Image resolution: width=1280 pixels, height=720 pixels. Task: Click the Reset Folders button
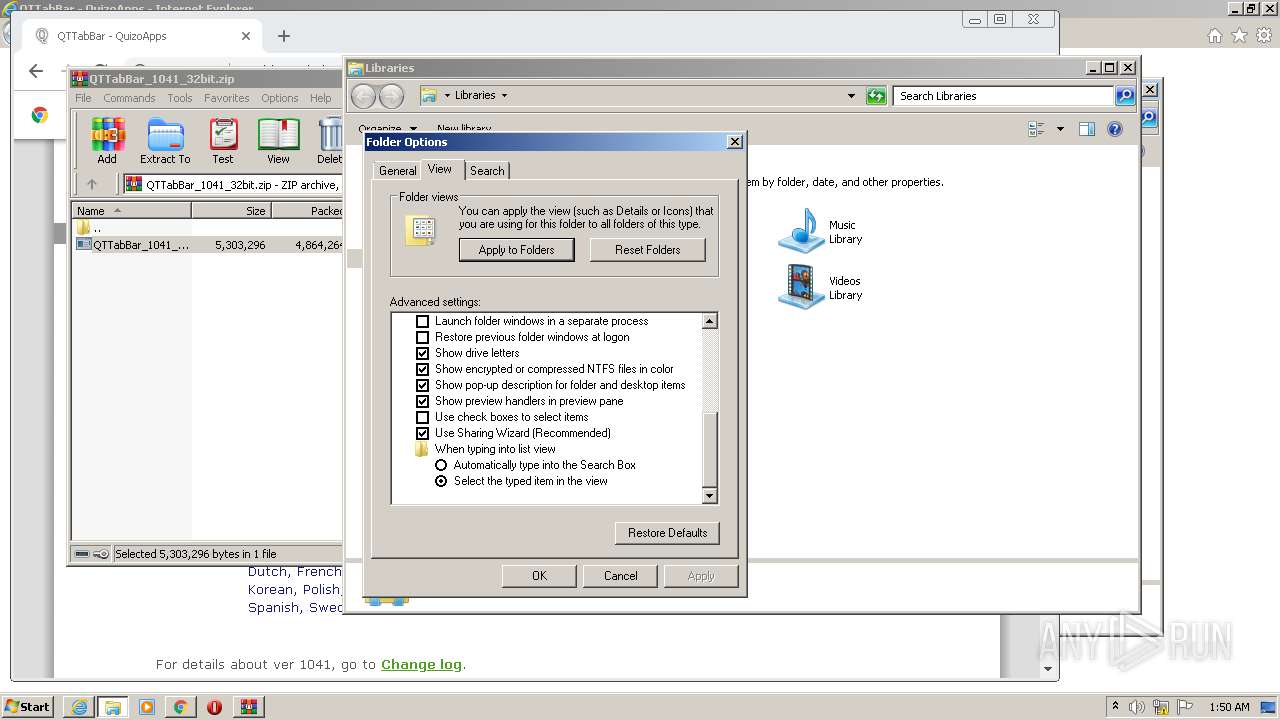pos(648,250)
